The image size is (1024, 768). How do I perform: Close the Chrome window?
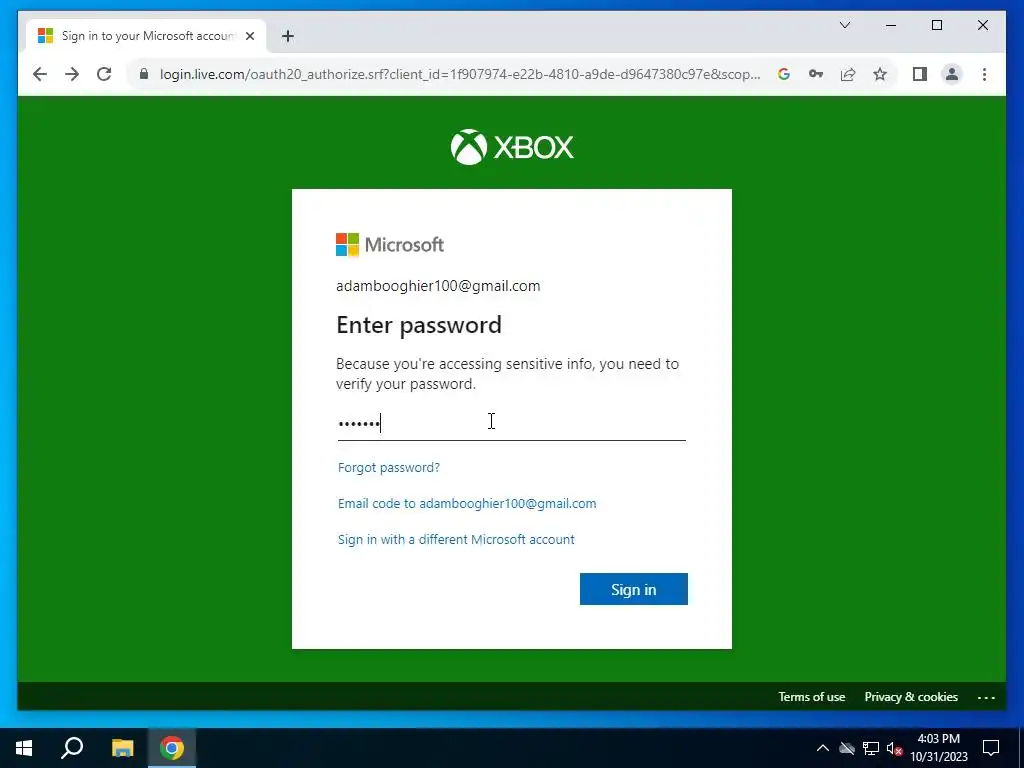[982, 25]
